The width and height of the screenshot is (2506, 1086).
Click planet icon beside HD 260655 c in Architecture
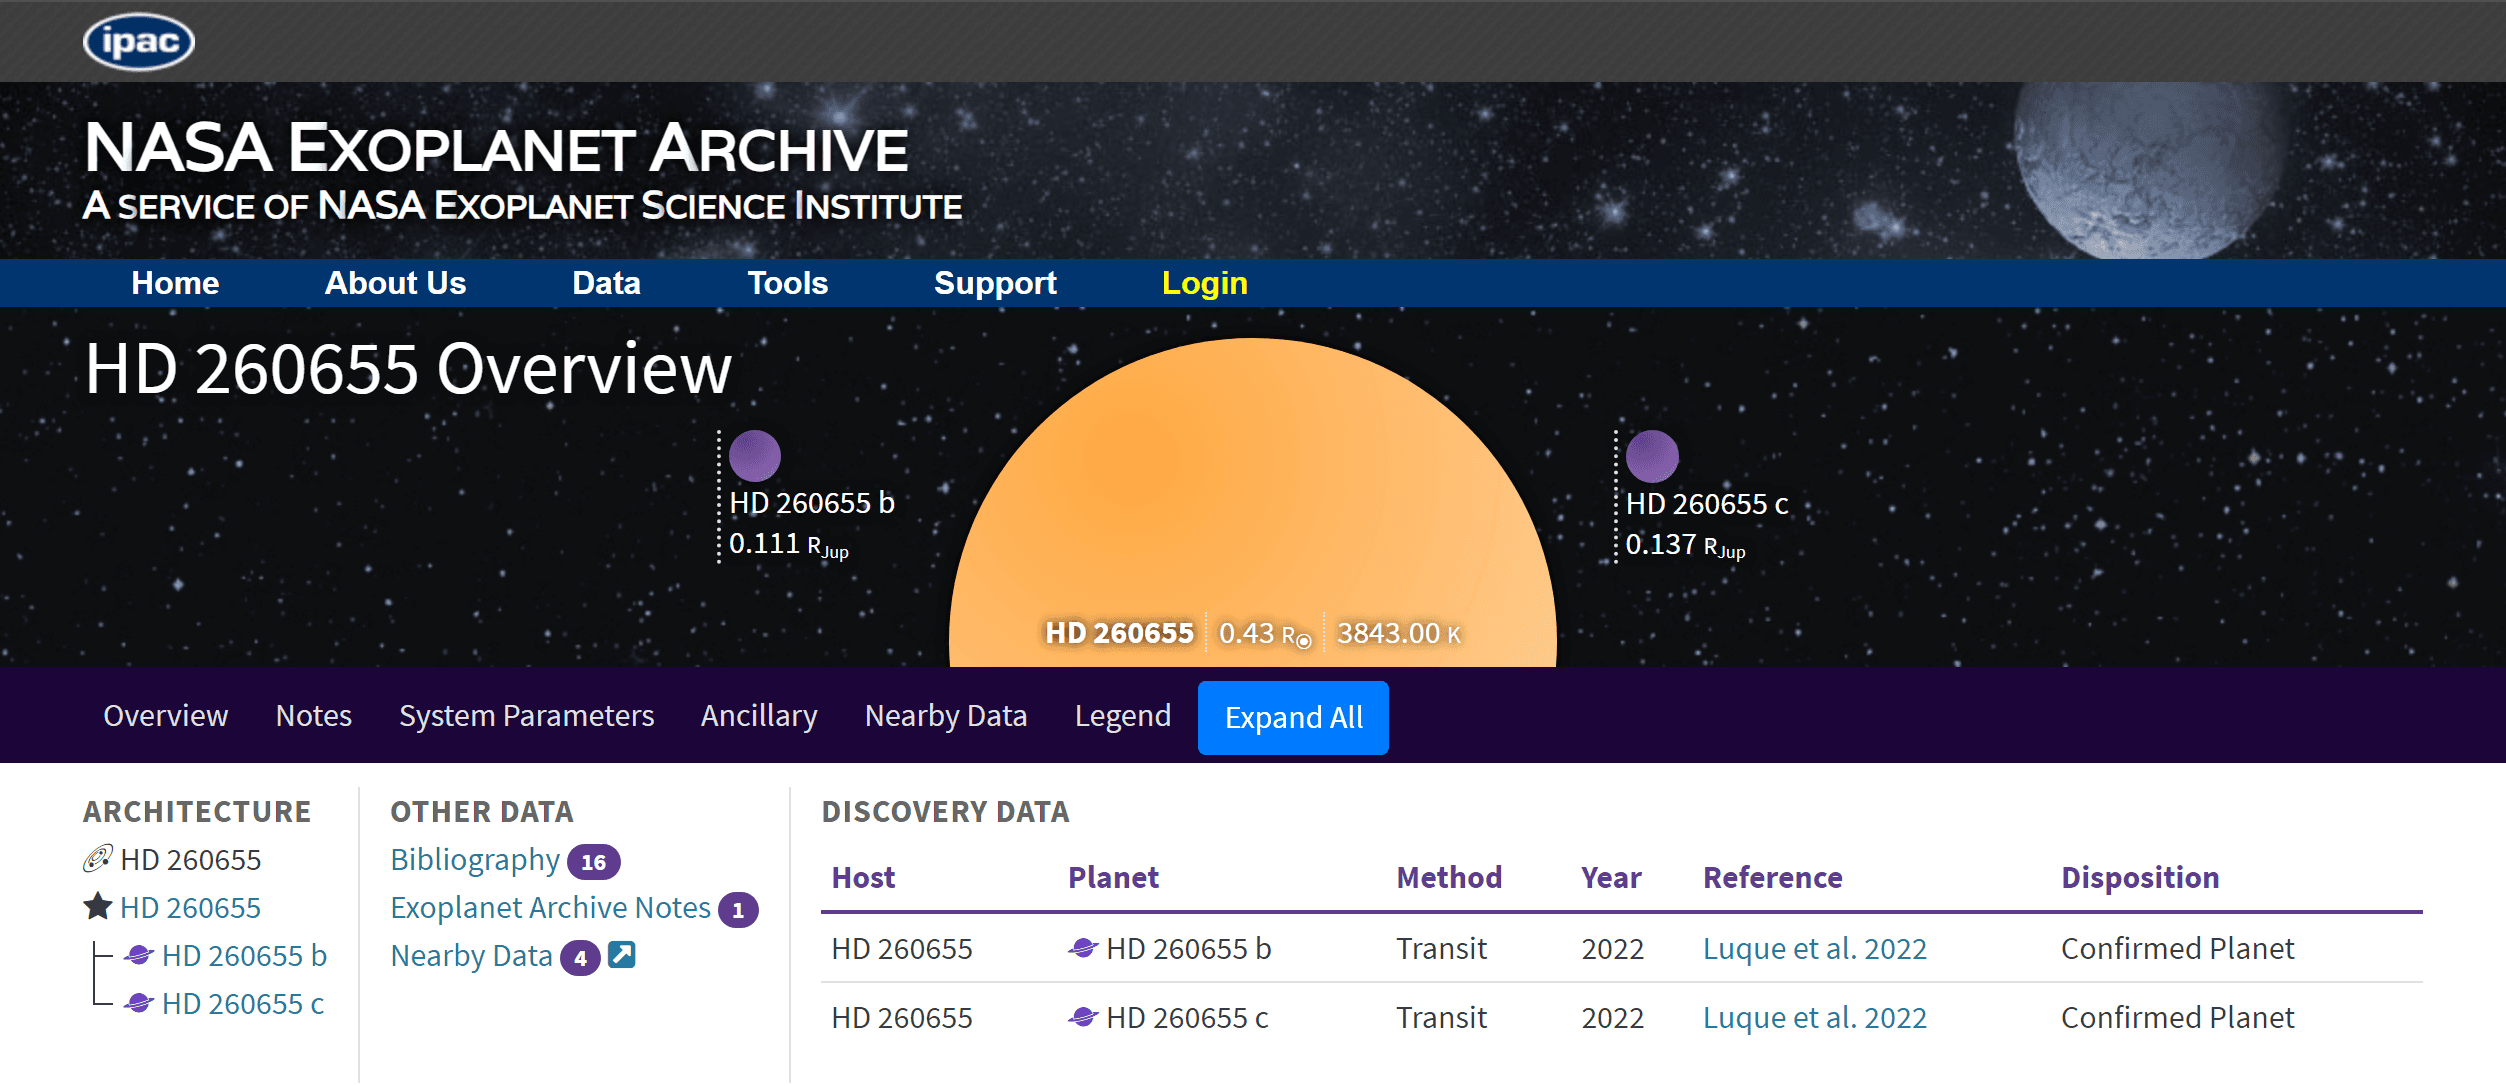click(x=139, y=1003)
